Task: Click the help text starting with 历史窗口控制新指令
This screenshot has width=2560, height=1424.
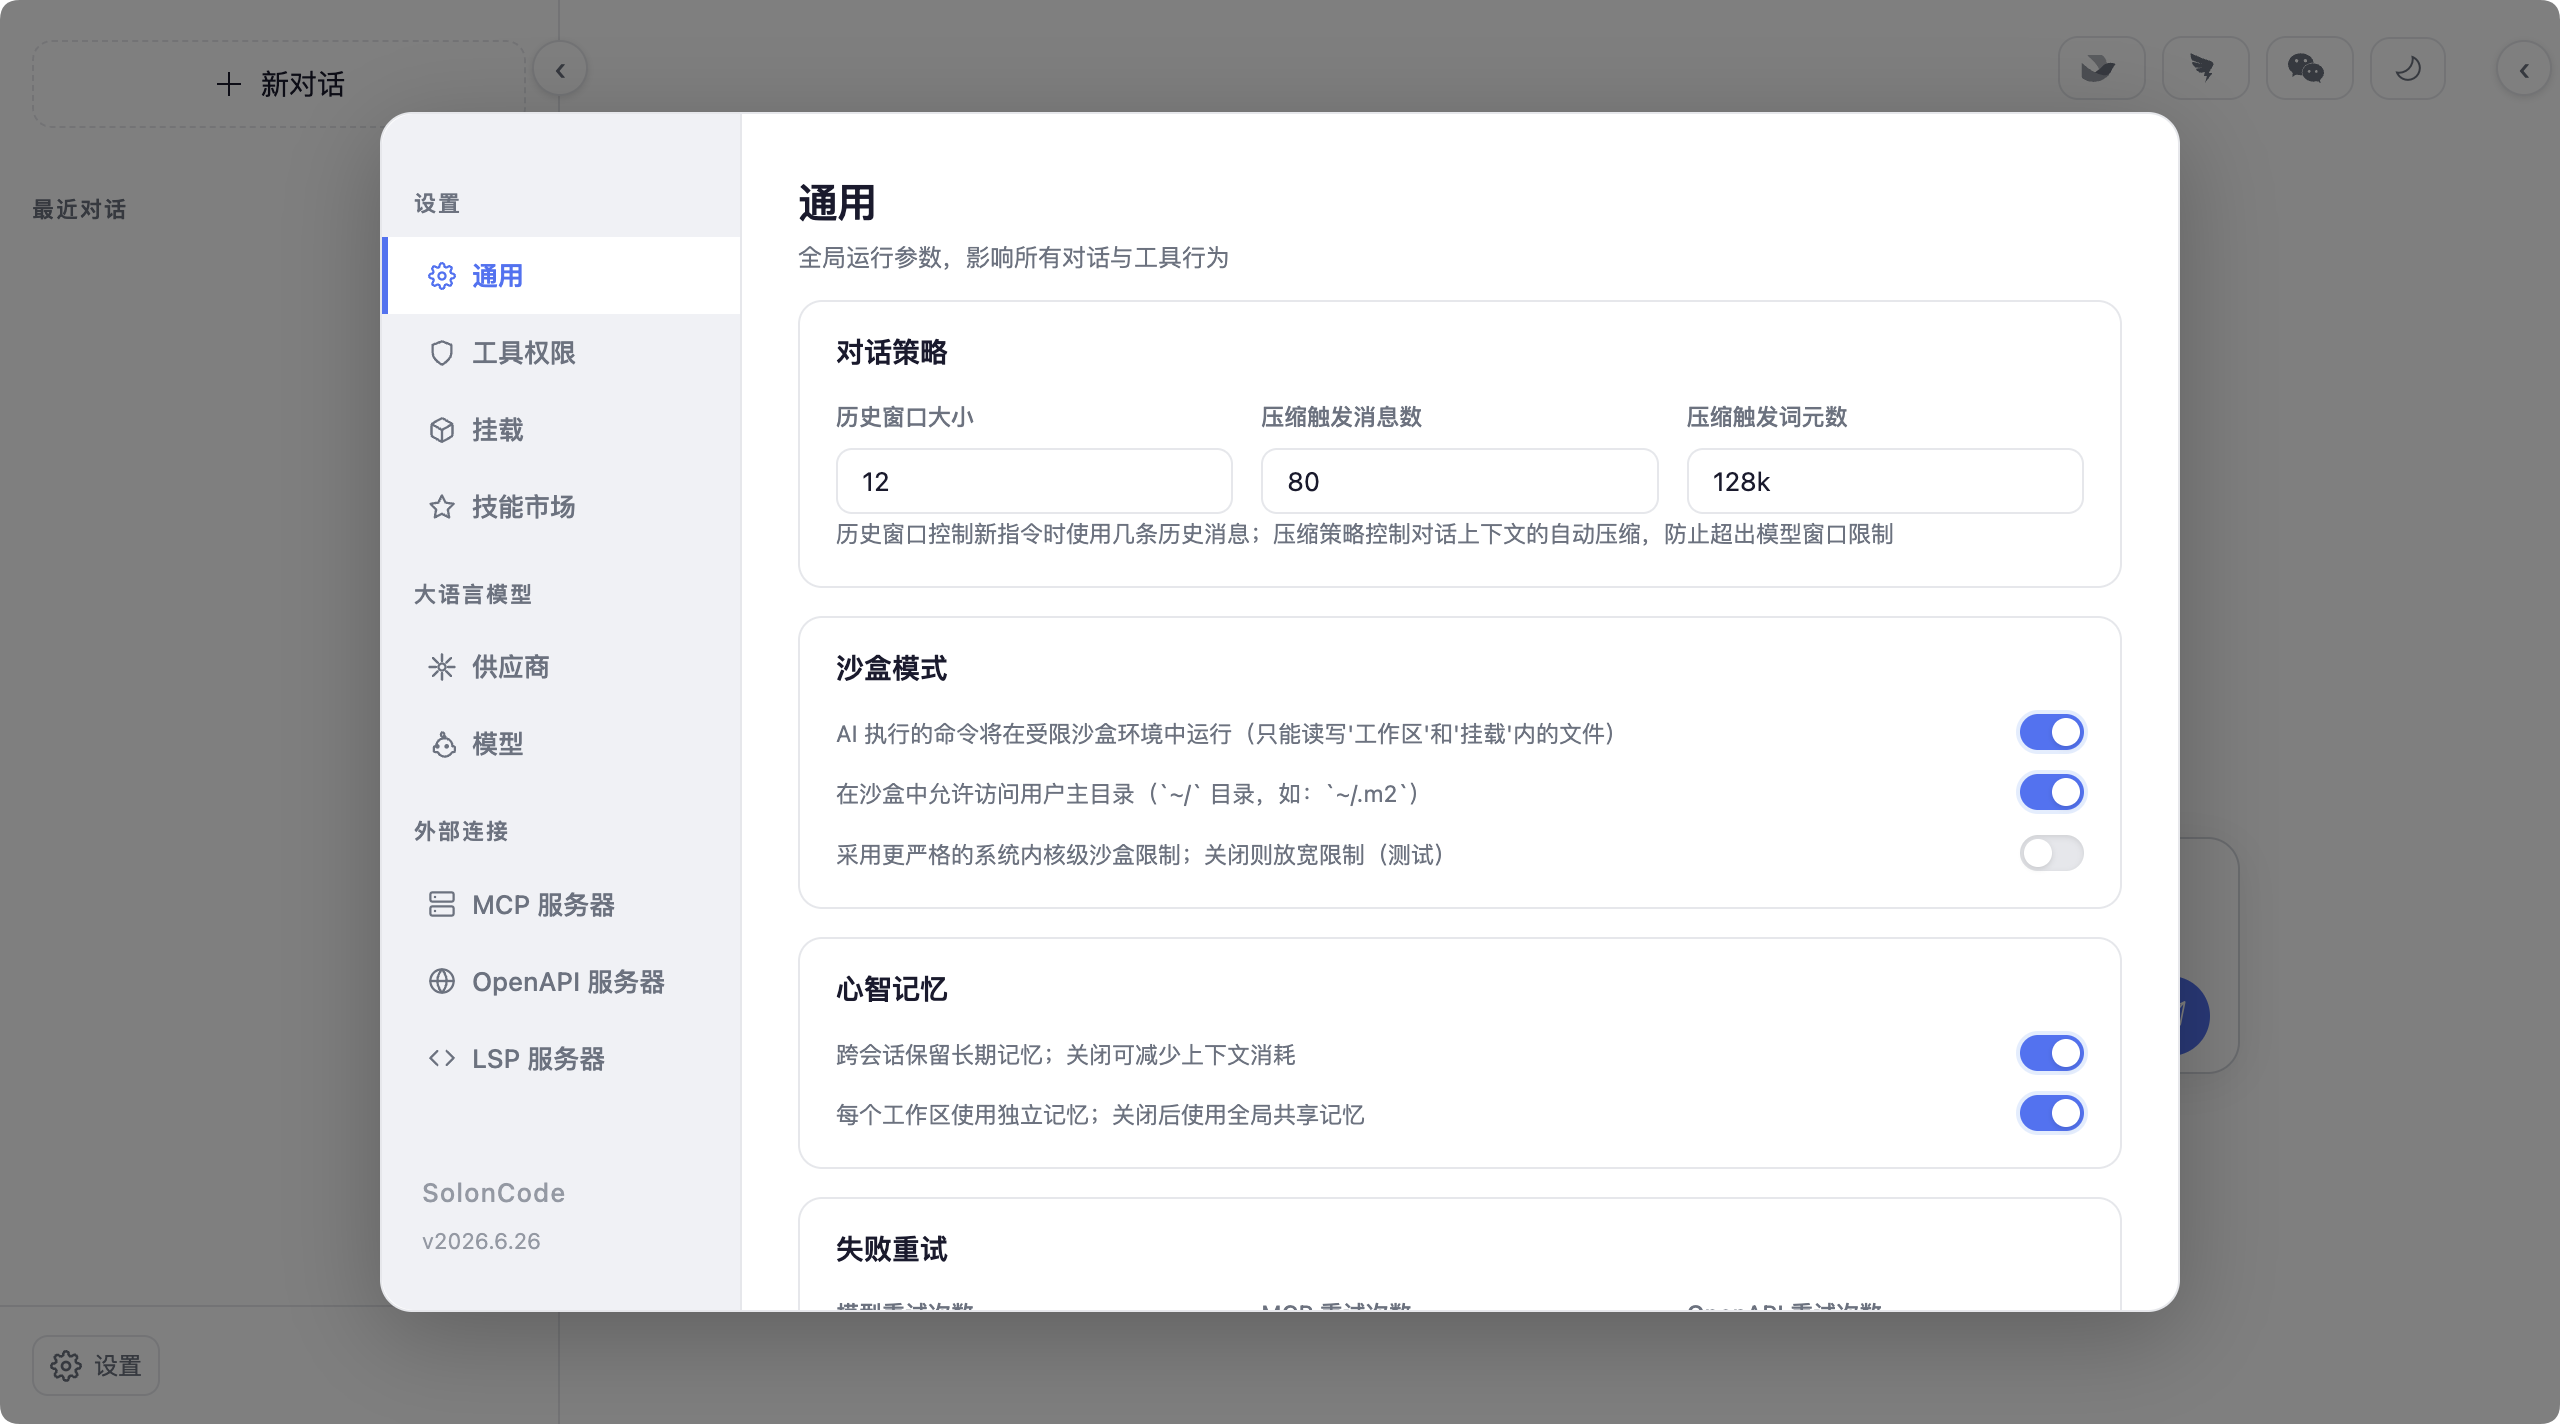Action: (x=1365, y=534)
